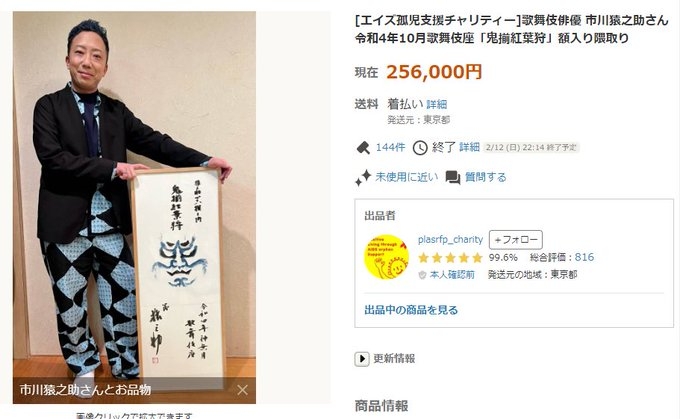Click the bid gavel icon
The width and height of the screenshot is (680, 419).
point(363,148)
